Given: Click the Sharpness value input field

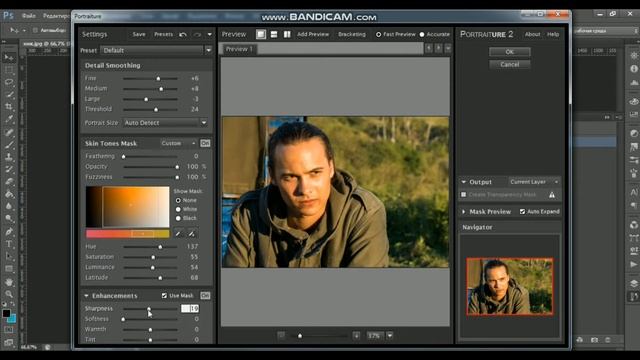Looking at the screenshot, I should pyautogui.click(x=190, y=309).
